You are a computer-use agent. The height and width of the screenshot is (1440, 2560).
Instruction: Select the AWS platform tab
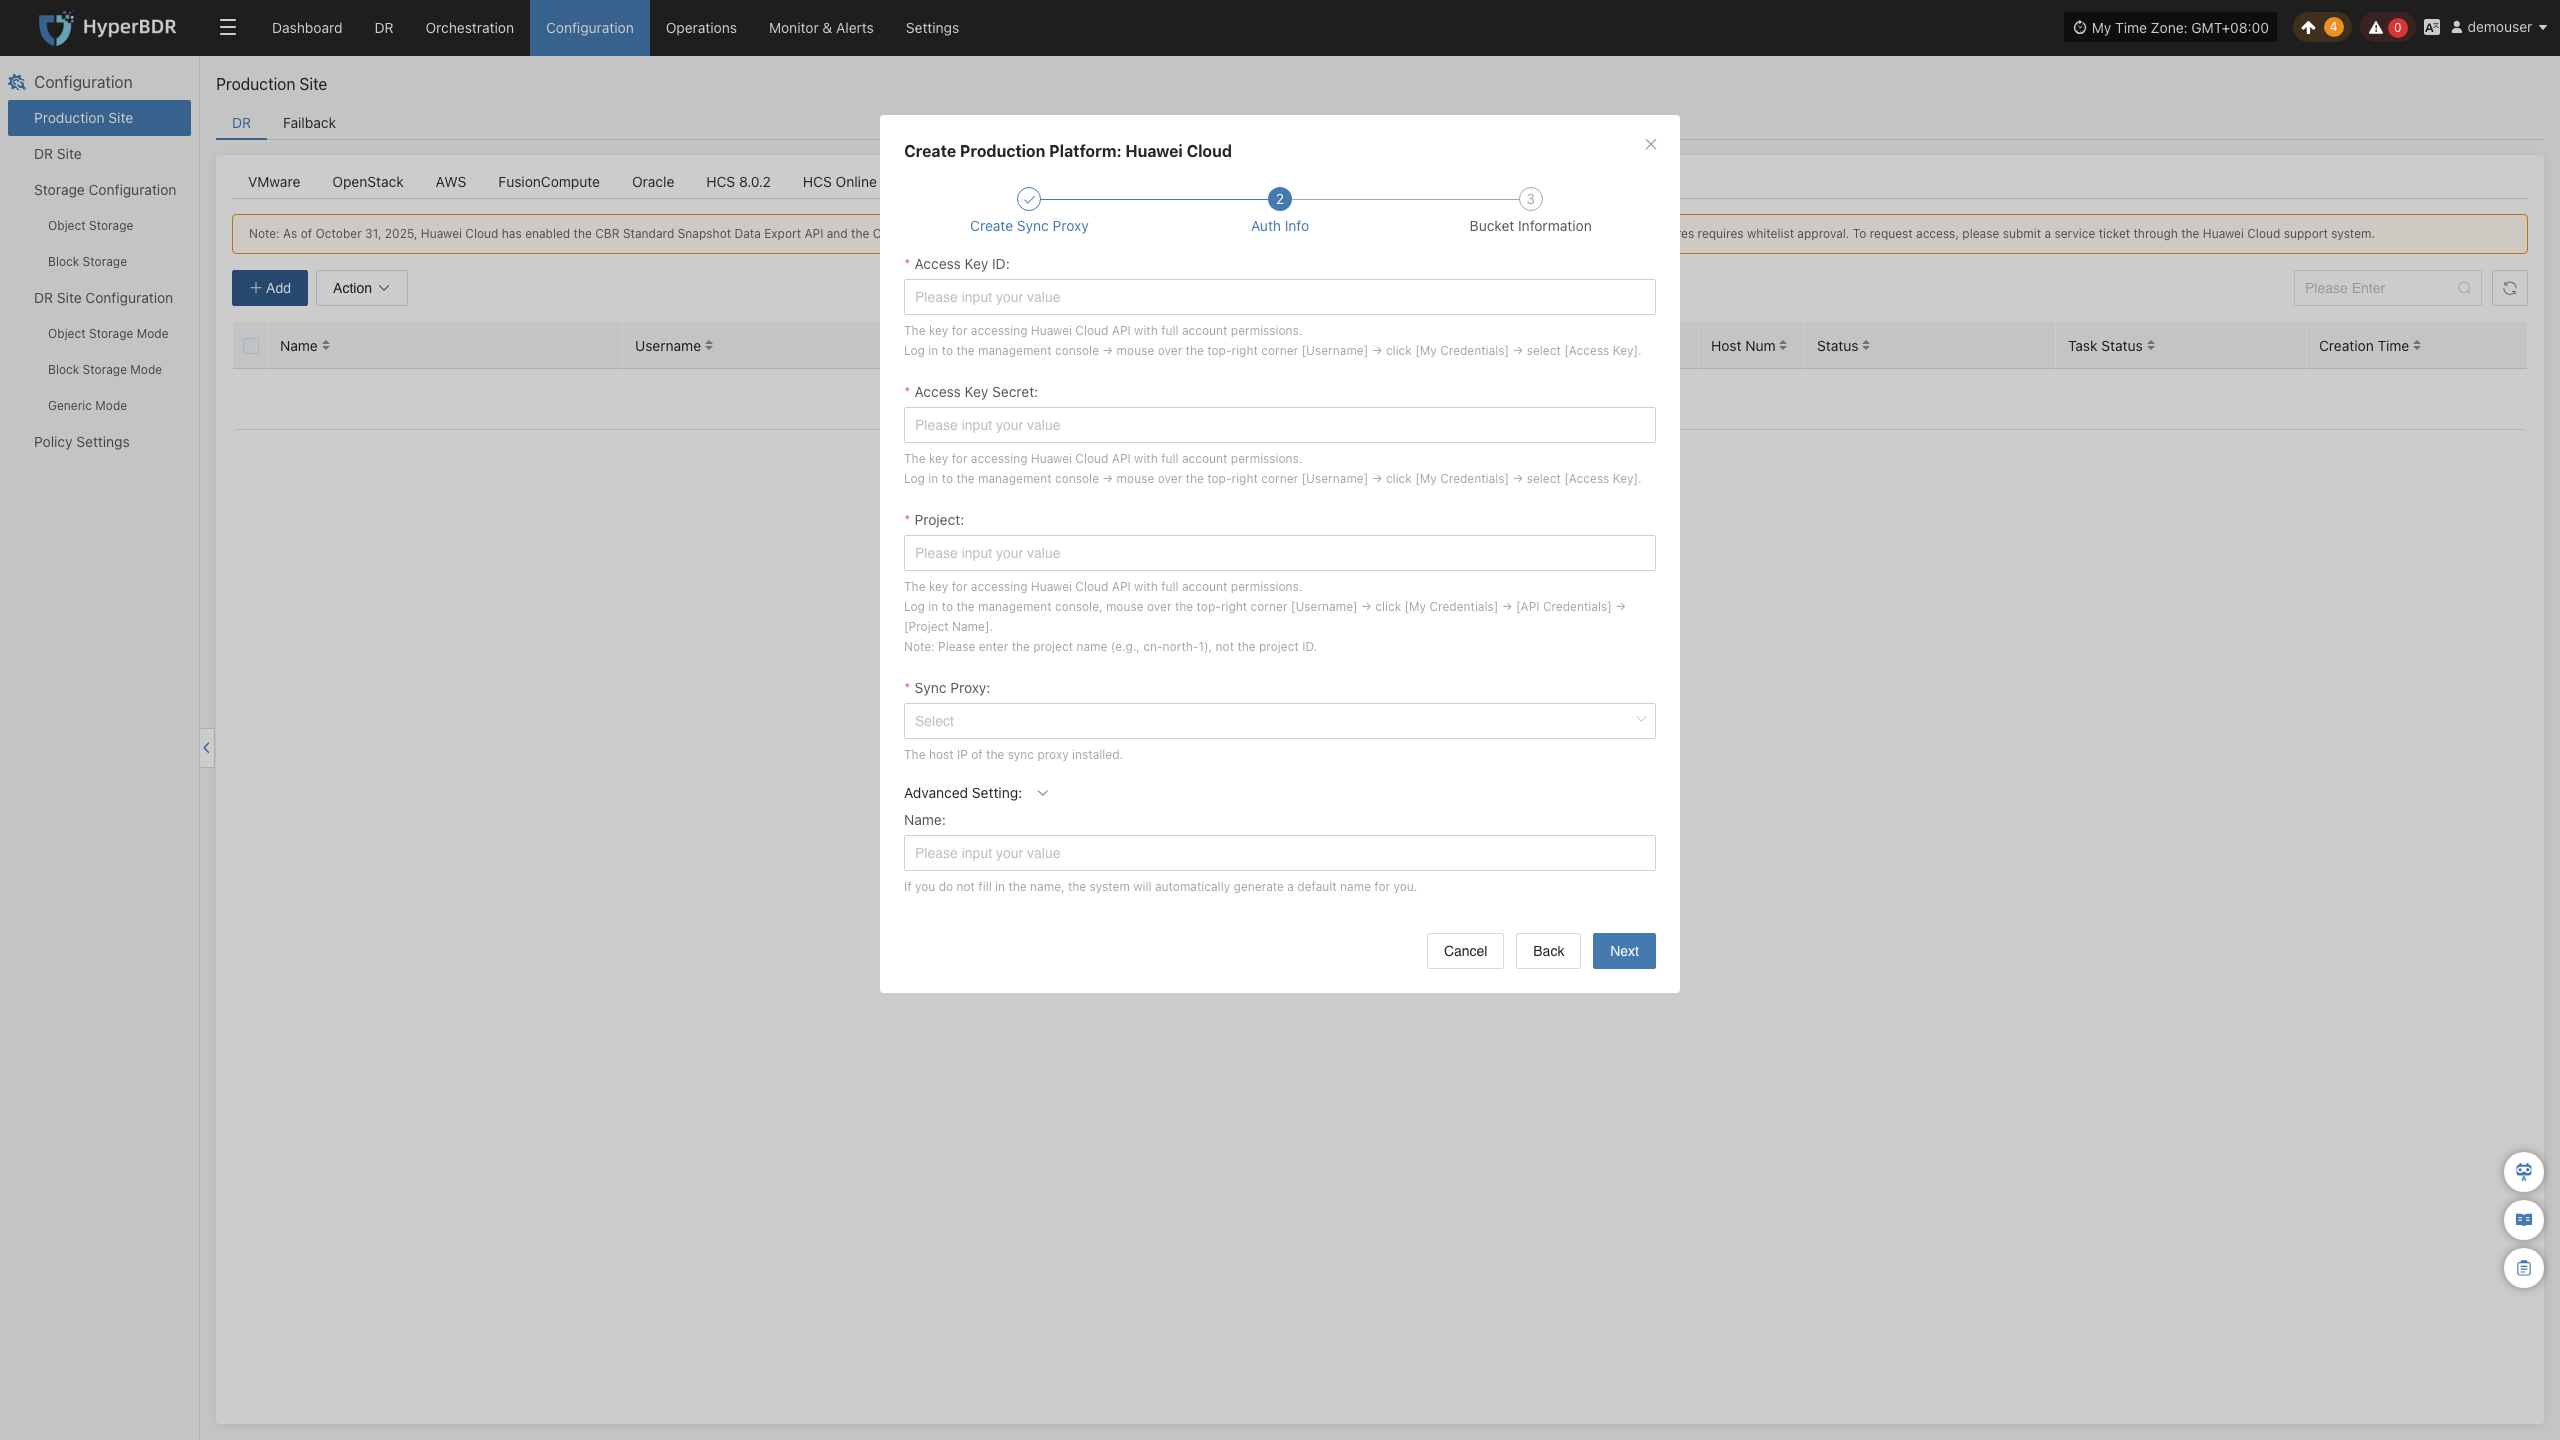(x=451, y=182)
